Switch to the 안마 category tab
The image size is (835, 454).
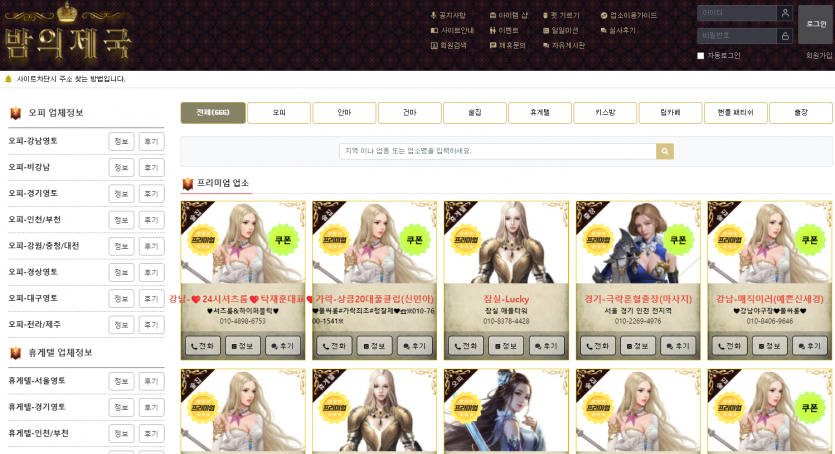(x=344, y=113)
